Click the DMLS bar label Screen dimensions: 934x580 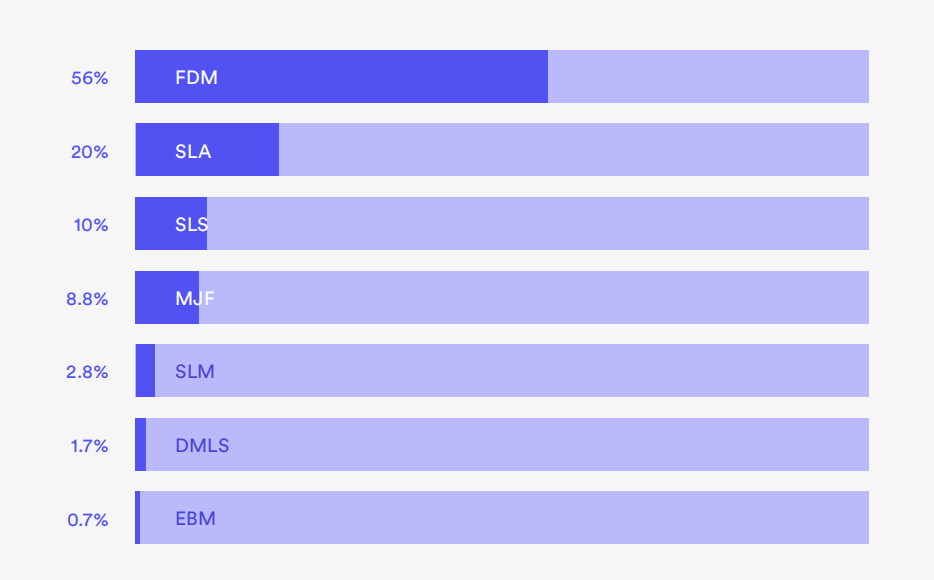(x=202, y=445)
